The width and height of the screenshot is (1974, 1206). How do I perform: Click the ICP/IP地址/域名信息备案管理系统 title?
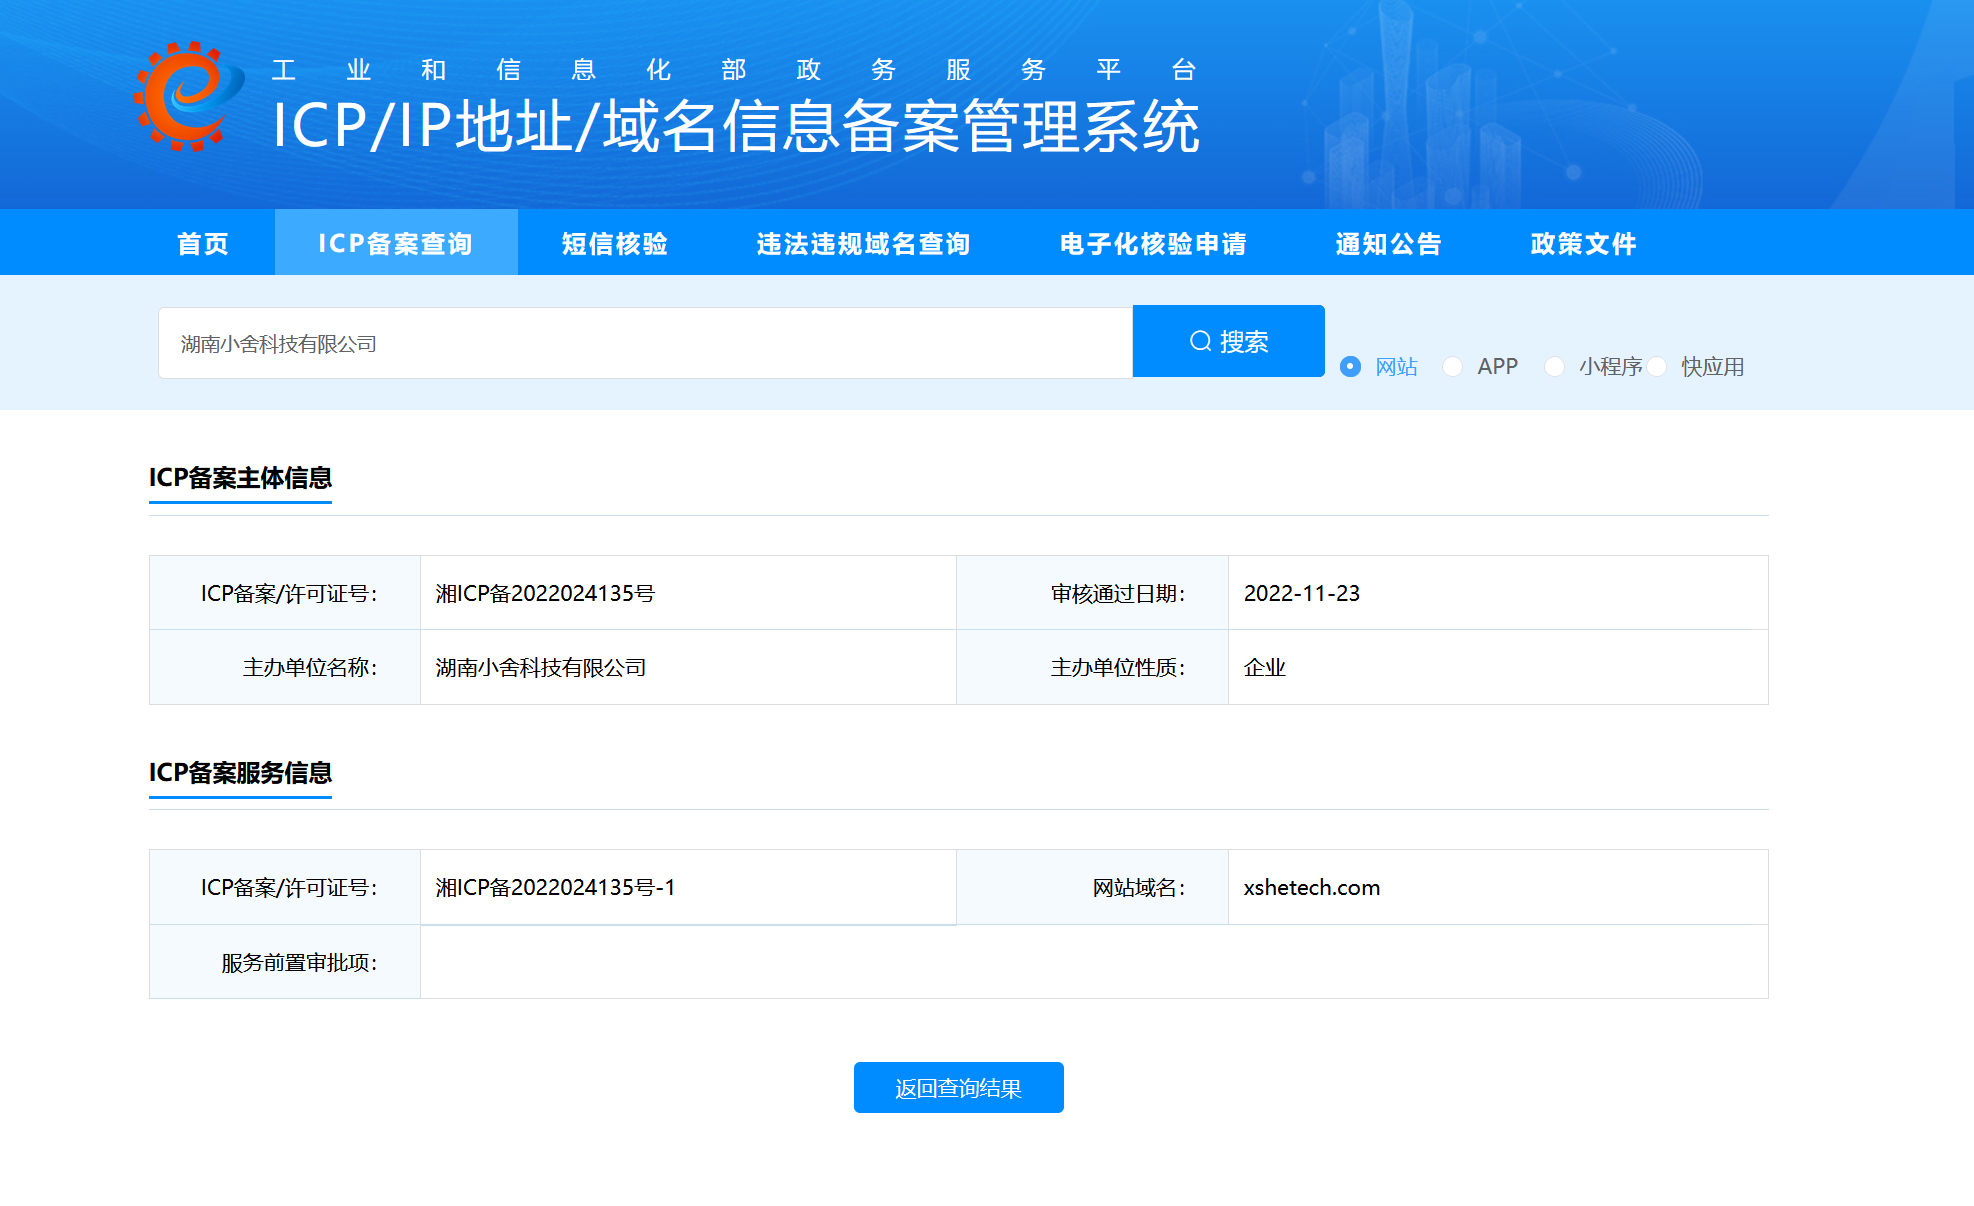[x=736, y=127]
